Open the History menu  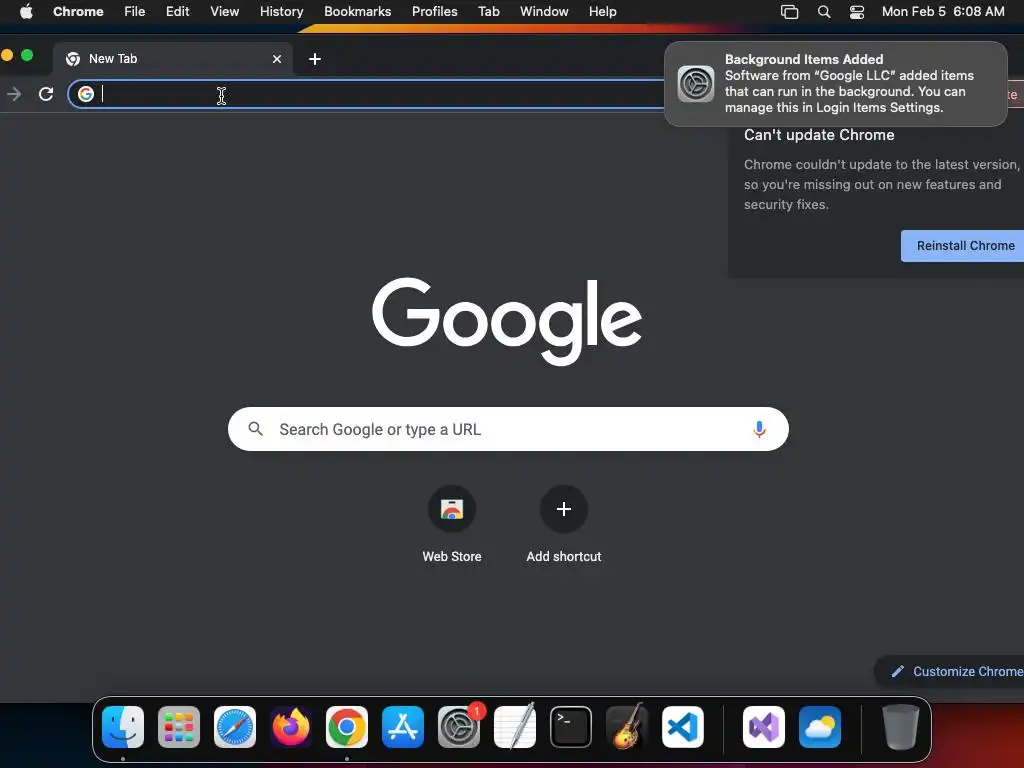(x=281, y=12)
